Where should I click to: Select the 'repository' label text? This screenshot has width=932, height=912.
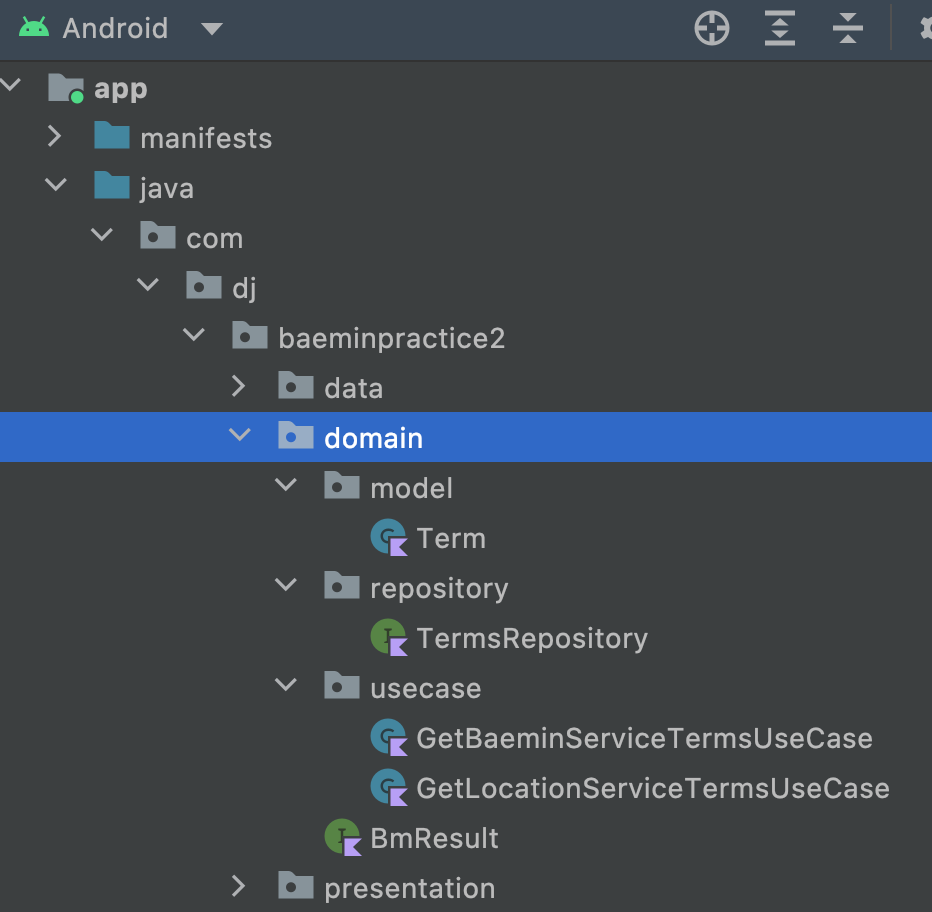click(439, 589)
